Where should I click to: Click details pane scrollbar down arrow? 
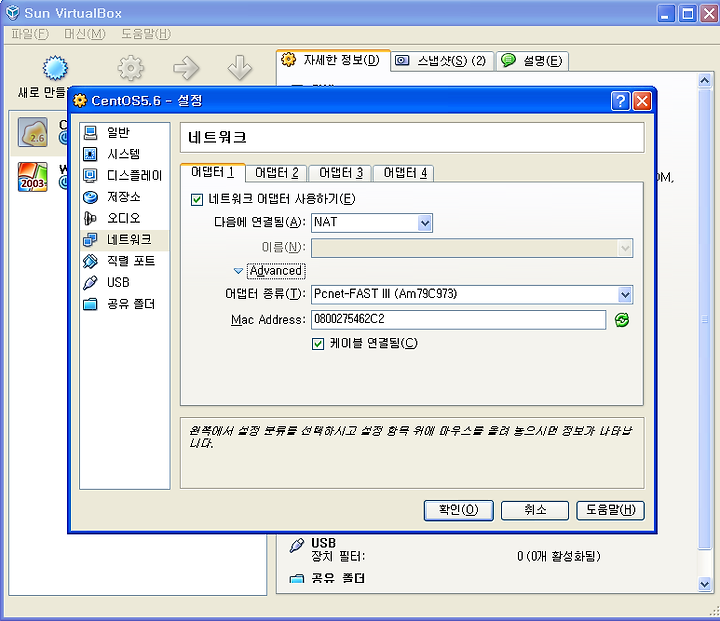[x=705, y=584]
